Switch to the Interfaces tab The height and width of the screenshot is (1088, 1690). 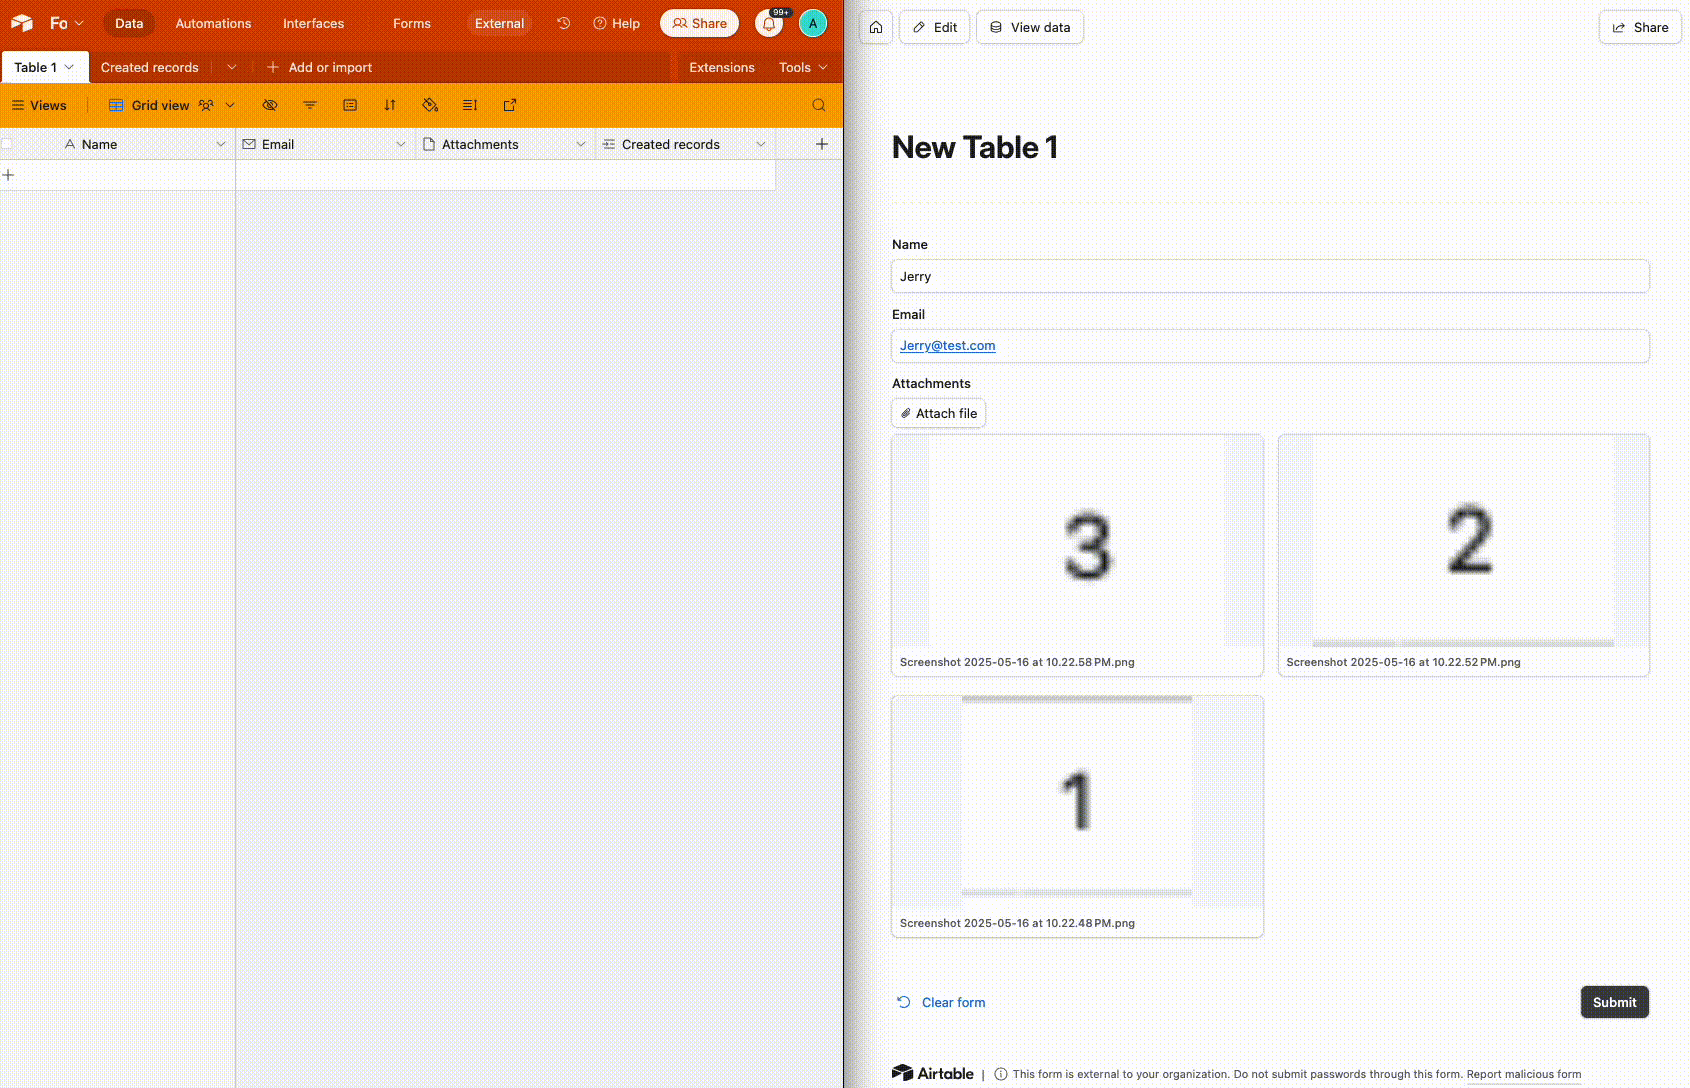click(313, 23)
